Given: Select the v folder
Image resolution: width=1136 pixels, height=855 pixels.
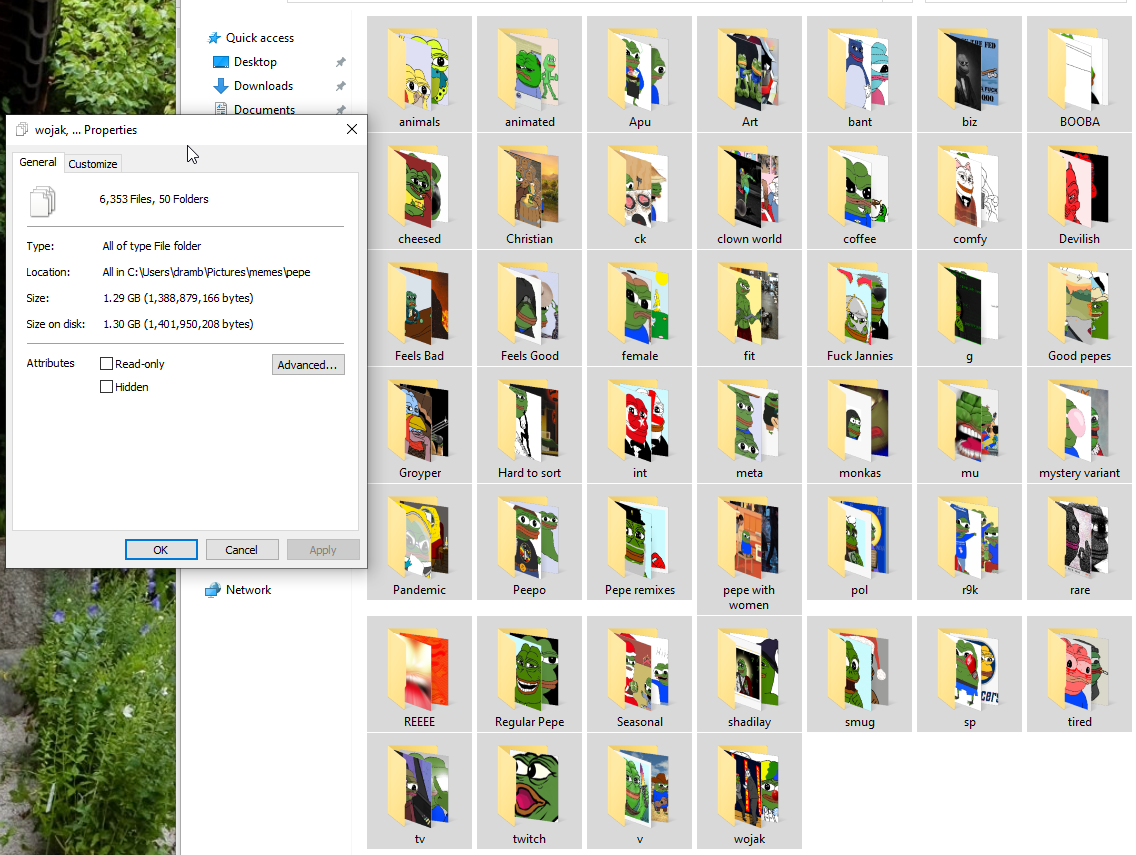Looking at the screenshot, I should (639, 791).
